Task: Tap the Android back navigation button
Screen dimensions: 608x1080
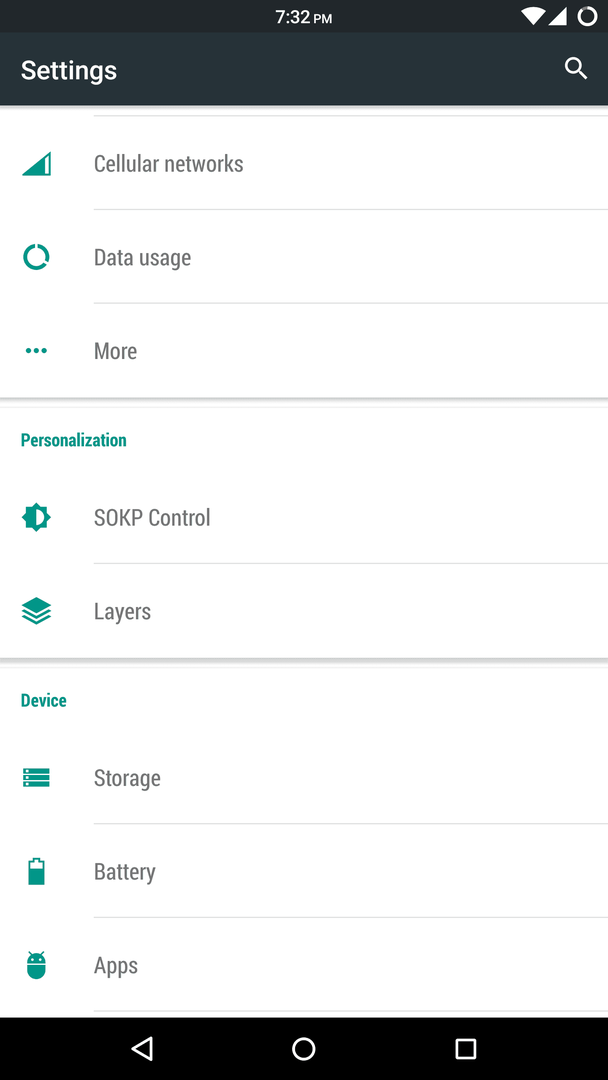Action: (x=142, y=1048)
